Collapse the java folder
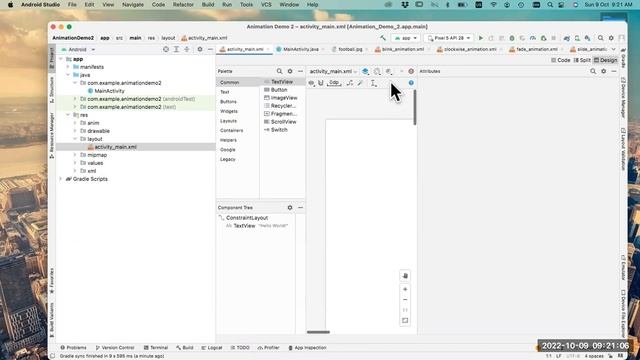 point(68,75)
